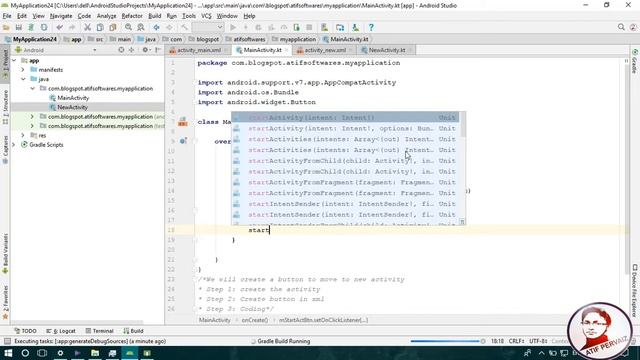Open Device File Explorer side panel
Viewport: 640px width, 360px height.
(635, 290)
